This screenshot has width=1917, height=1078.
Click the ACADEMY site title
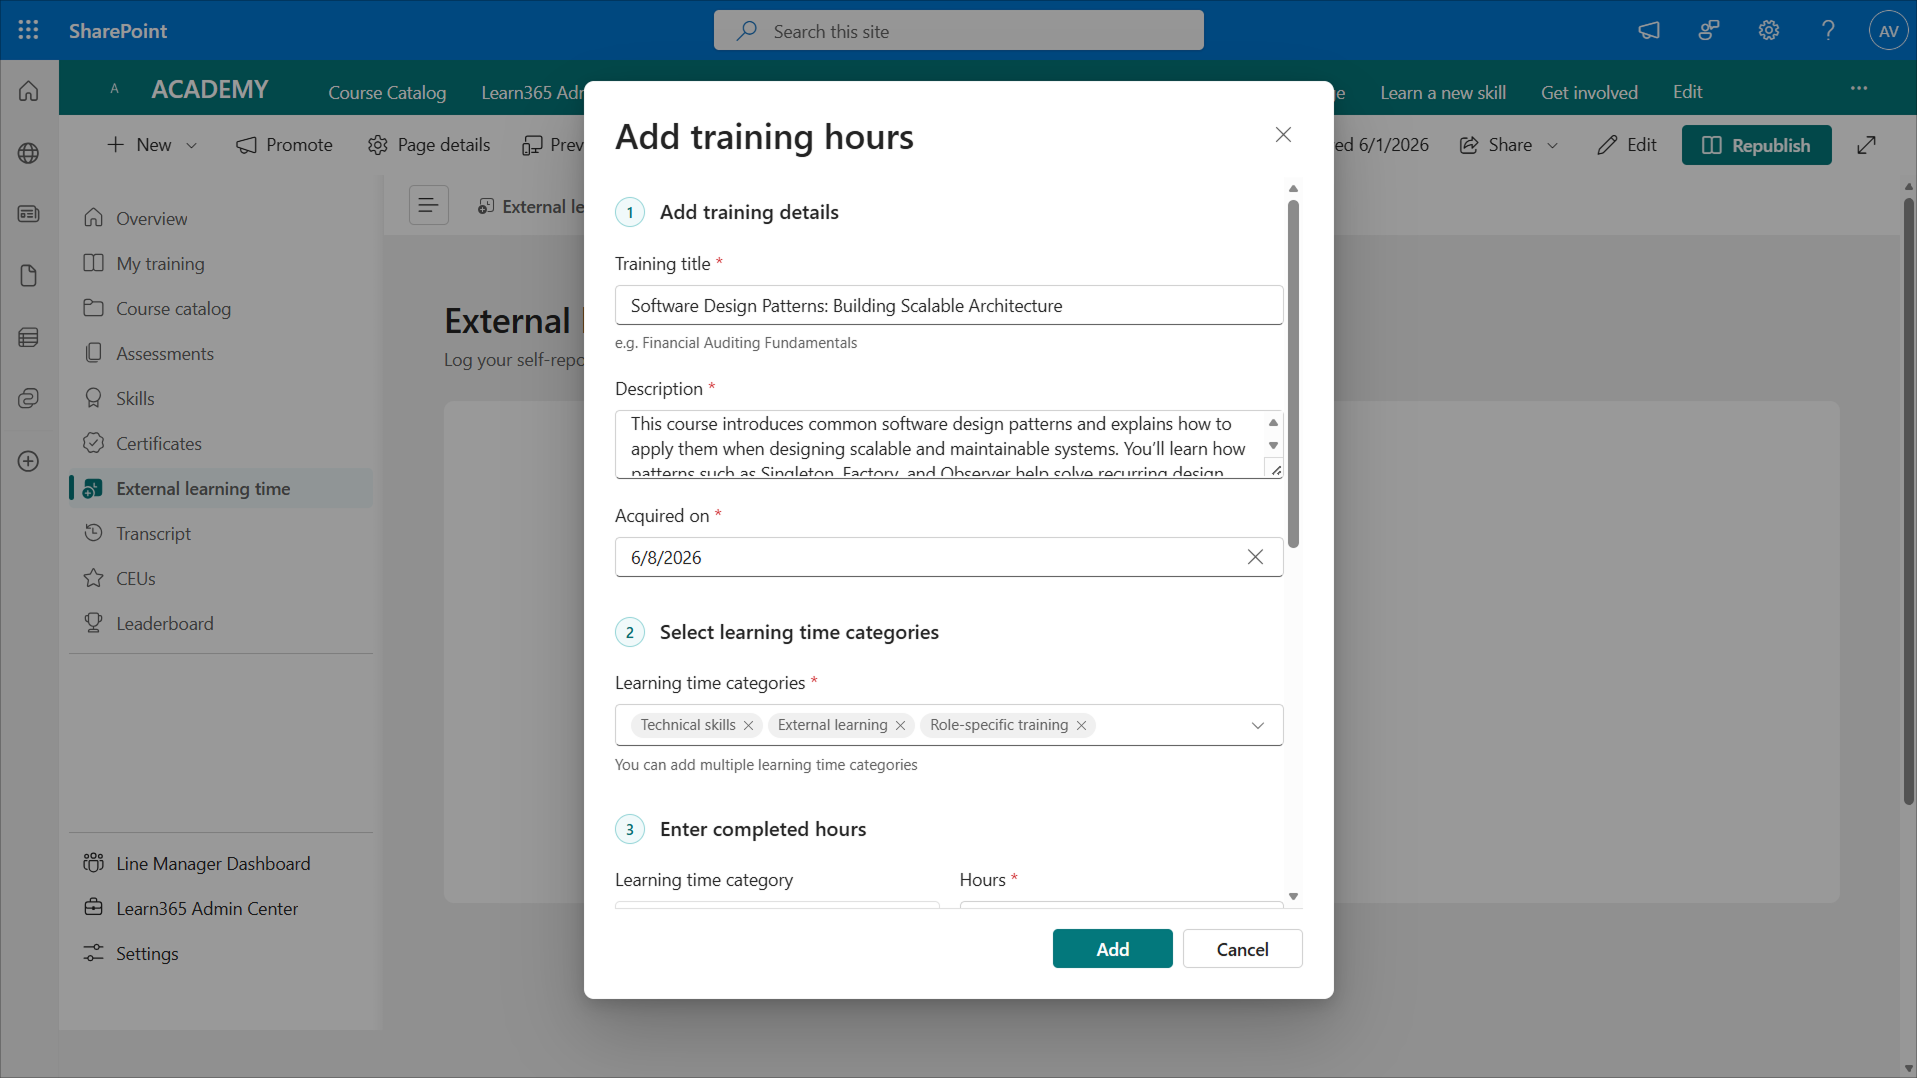tap(210, 89)
